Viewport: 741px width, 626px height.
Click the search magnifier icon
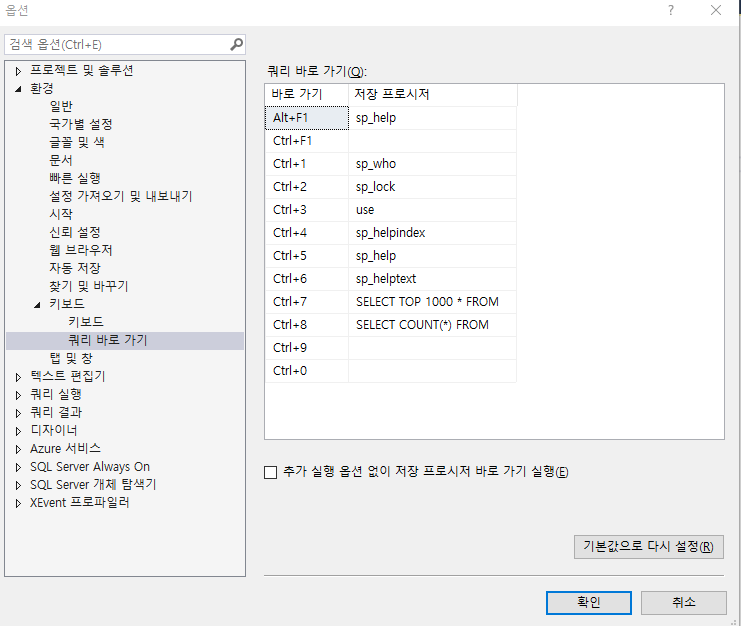tap(236, 44)
